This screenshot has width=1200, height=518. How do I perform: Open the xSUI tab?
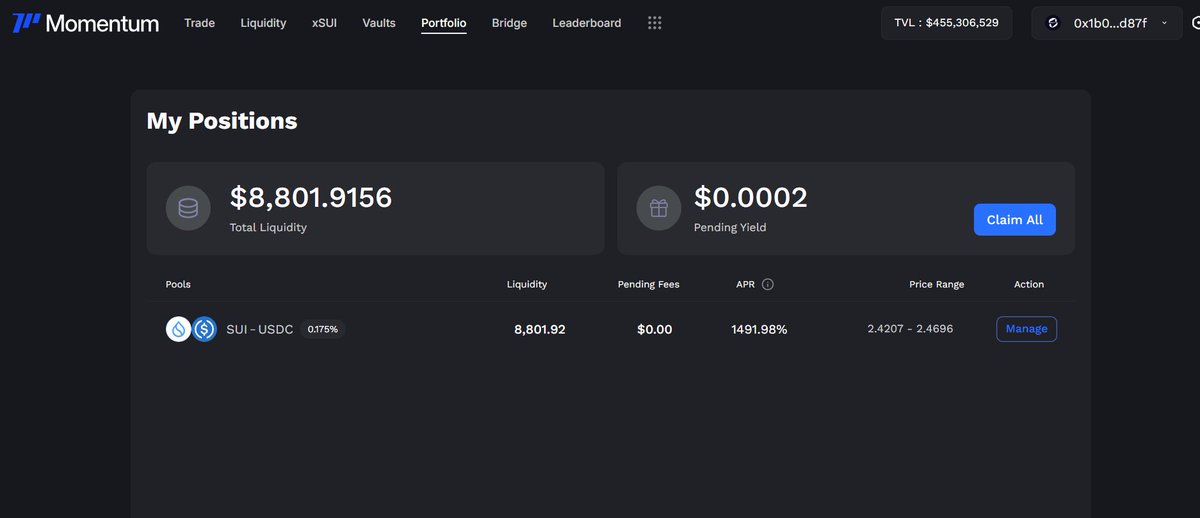click(x=324, y=23)
